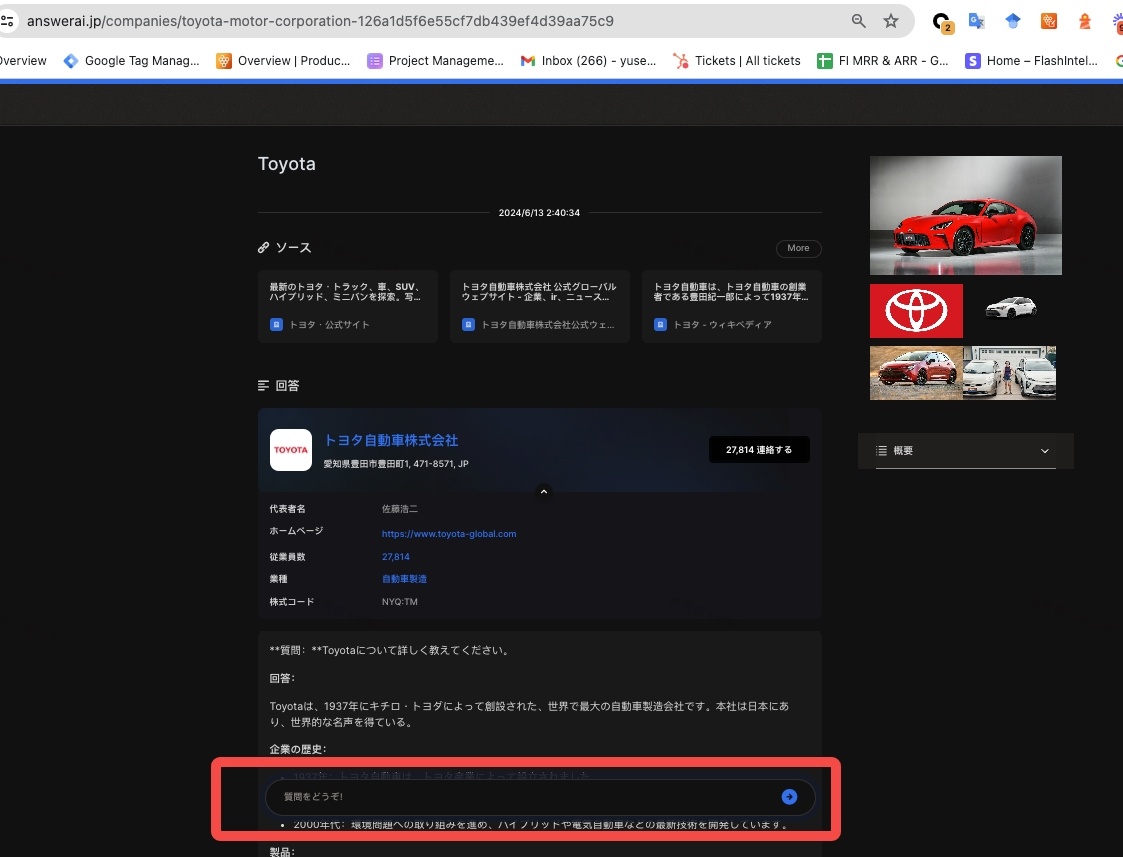Viewport: 1123px width, 857px height.
Task: Click the 代表者名 label
Action: tap(287, 509)
